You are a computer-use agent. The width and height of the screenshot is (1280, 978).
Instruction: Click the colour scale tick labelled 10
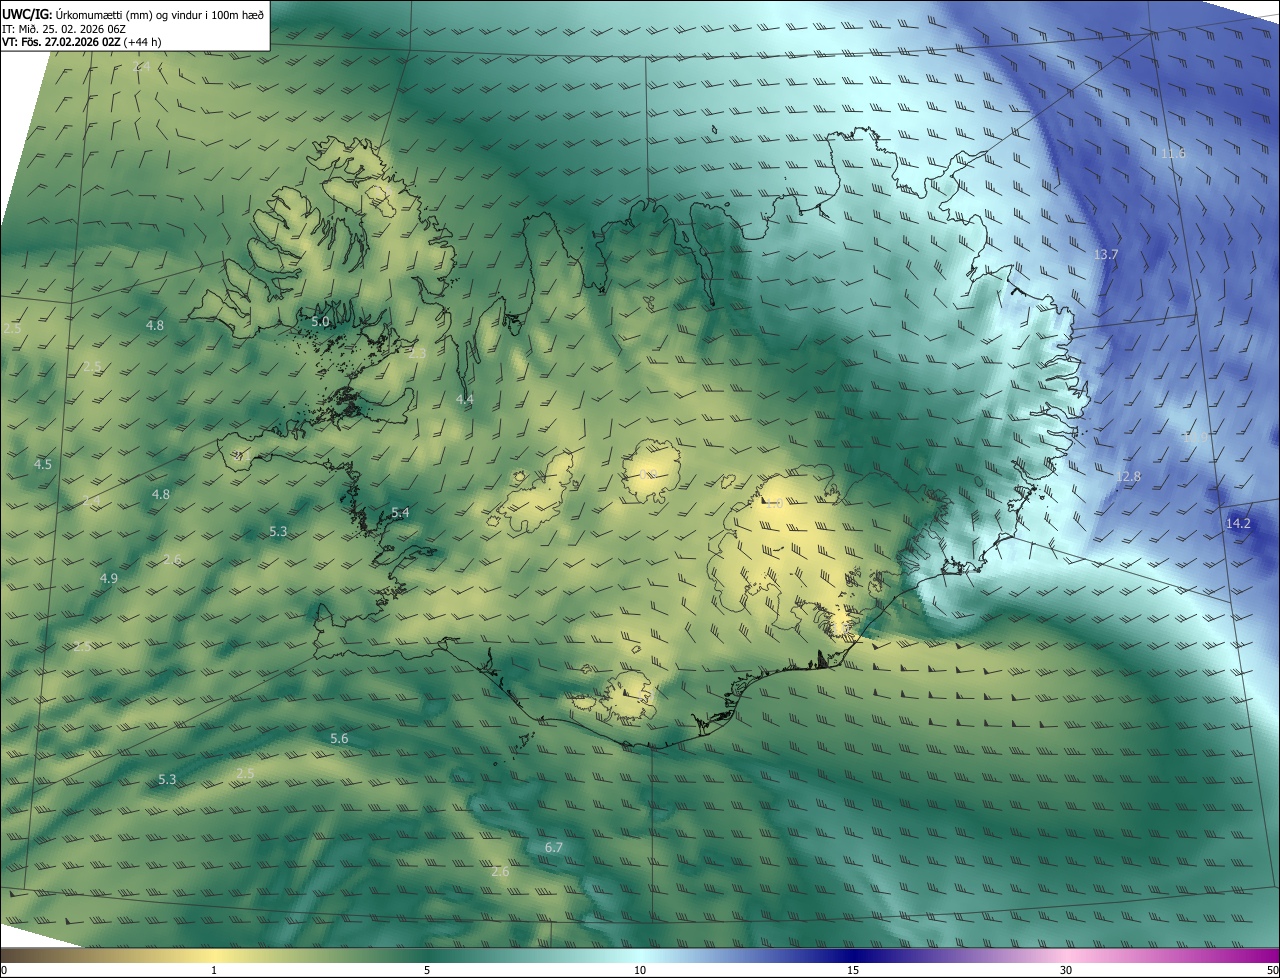pyautogui.click(x=640, y=970)
